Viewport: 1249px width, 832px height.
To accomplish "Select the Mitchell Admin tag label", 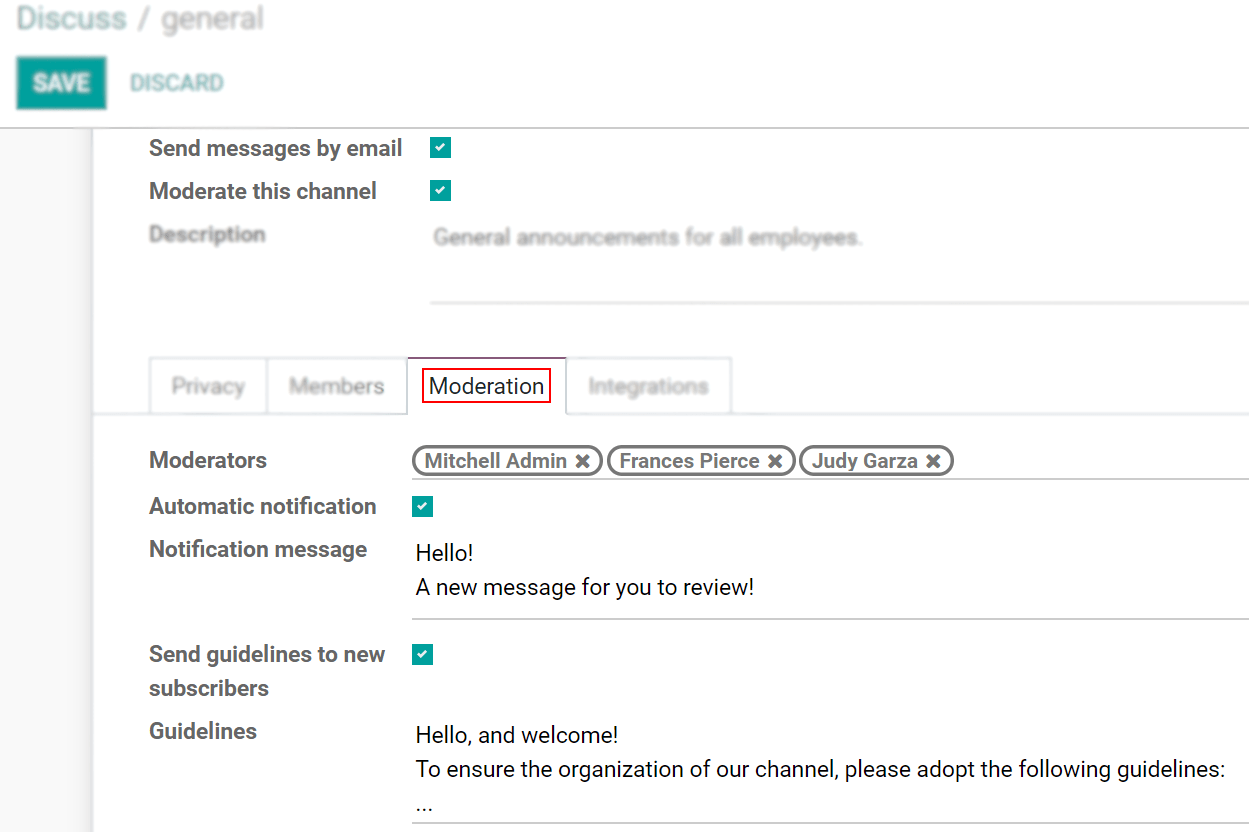I will tap(495, 461).
